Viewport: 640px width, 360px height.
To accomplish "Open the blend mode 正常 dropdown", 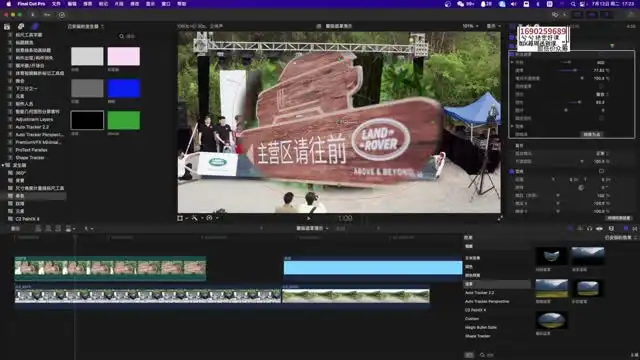I will (601, 153).
